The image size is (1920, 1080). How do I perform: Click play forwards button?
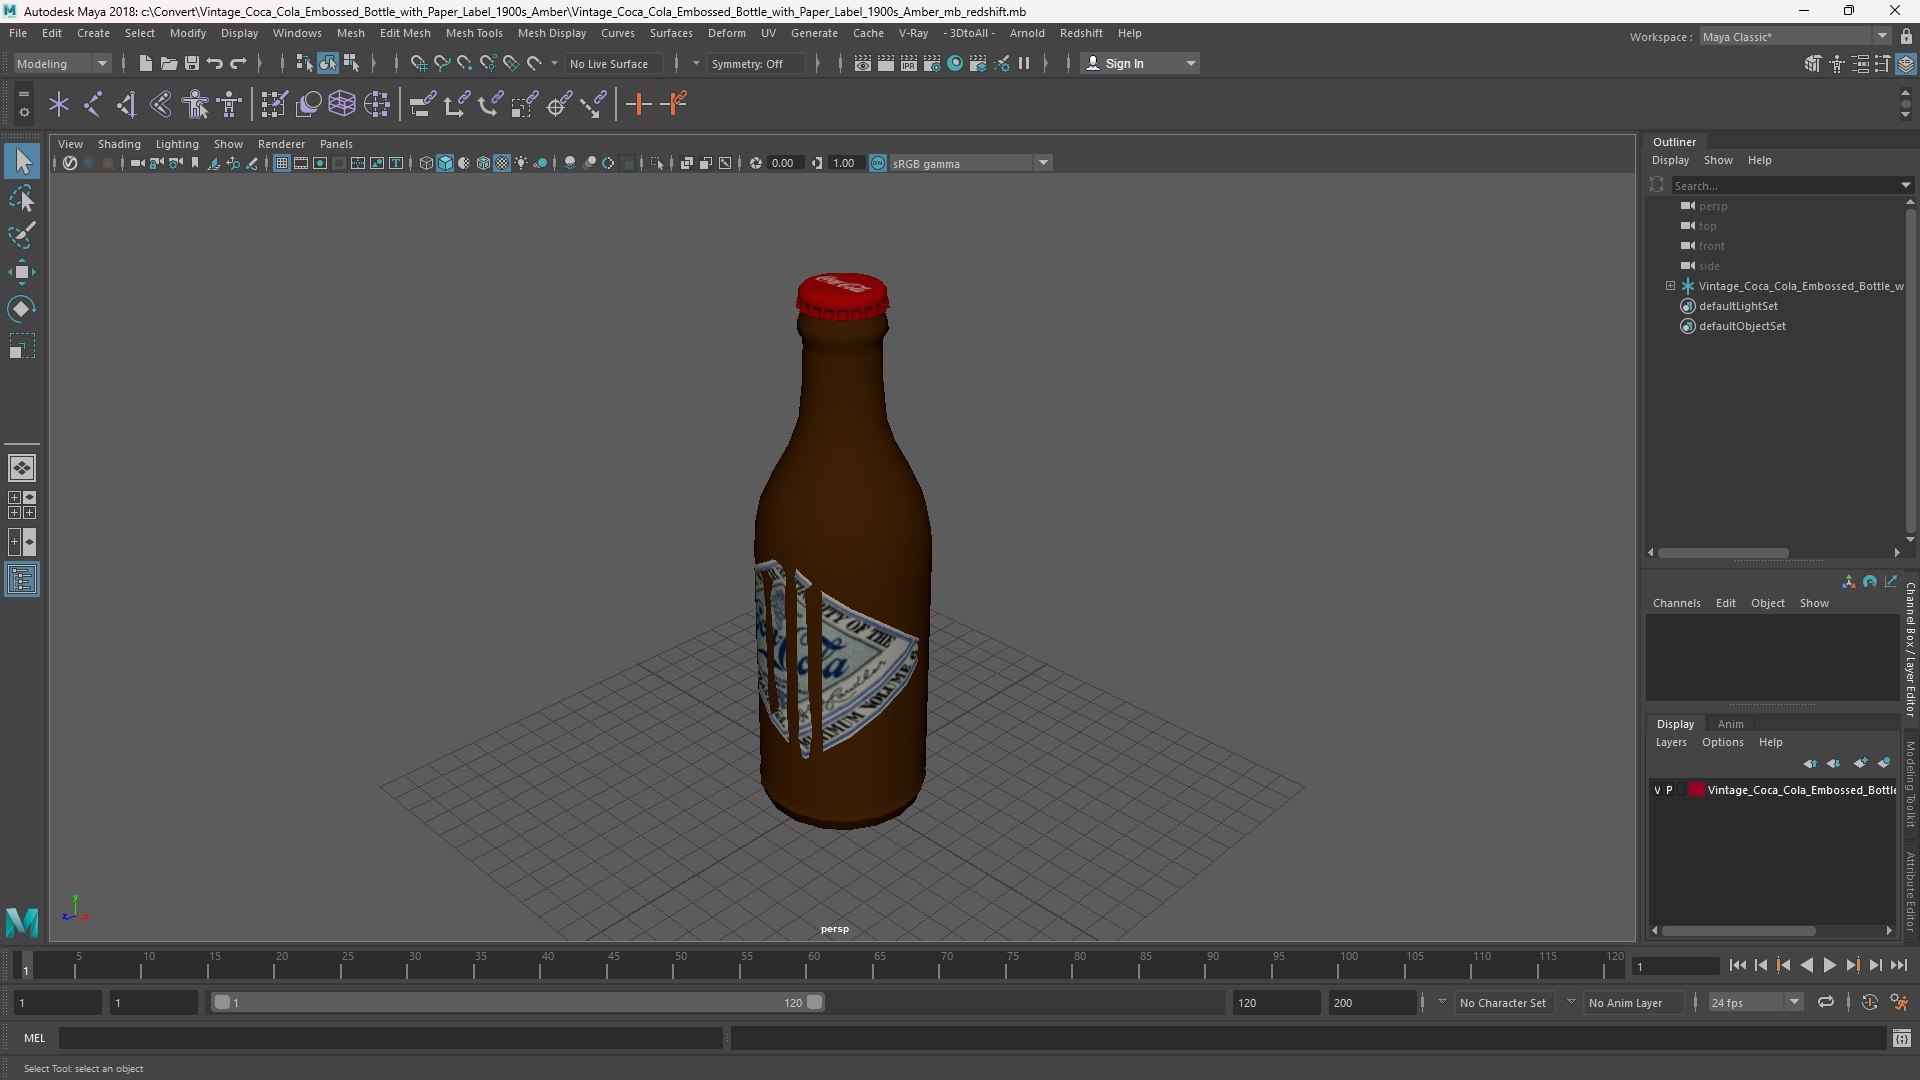click(x=1829, y=965)
